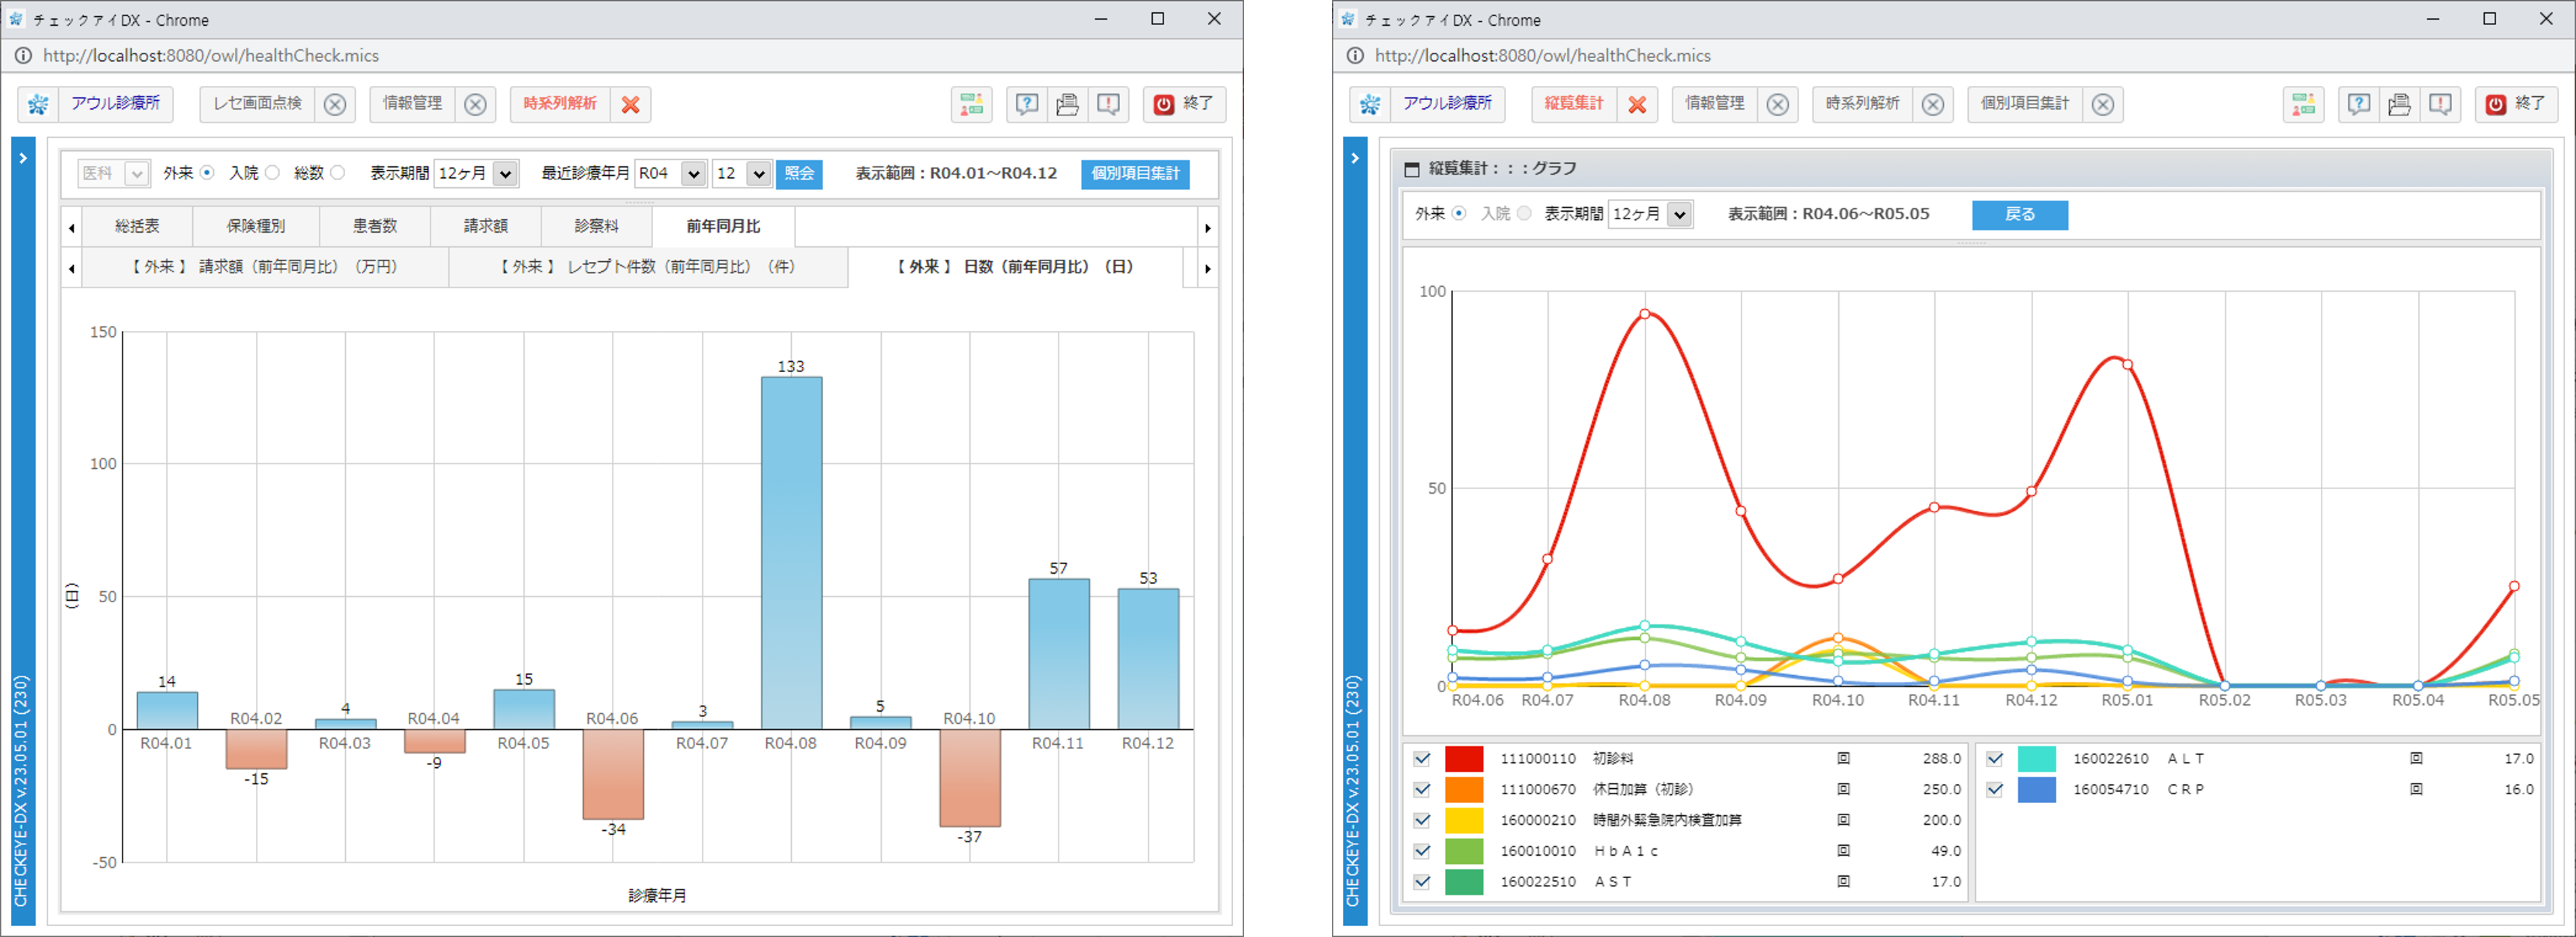Click the printer icon in right window
The image size is (2576, 937).
[x=2399, y=104]
